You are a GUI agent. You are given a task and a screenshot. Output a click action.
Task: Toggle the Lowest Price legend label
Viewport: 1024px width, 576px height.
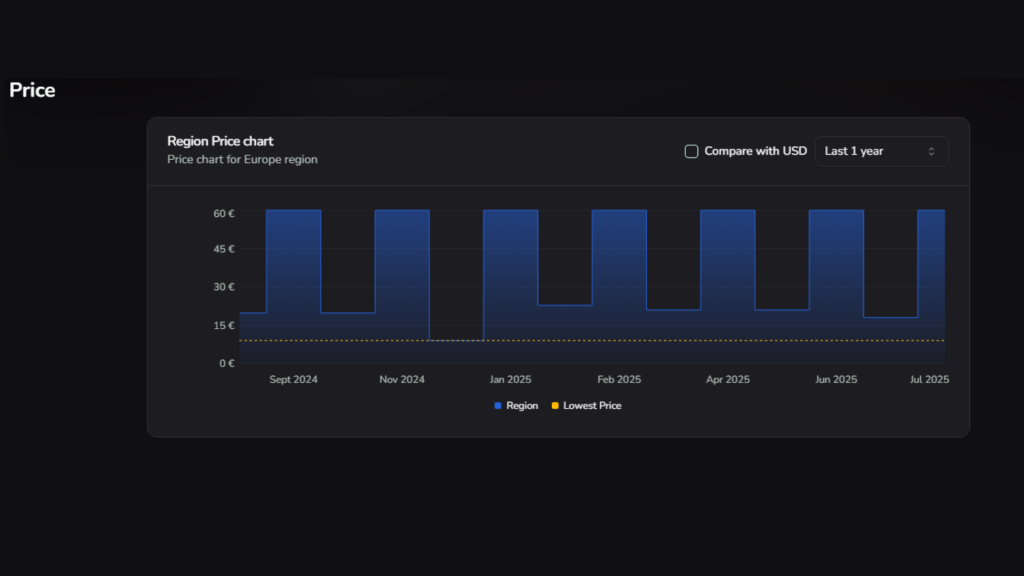coord(592,406)
